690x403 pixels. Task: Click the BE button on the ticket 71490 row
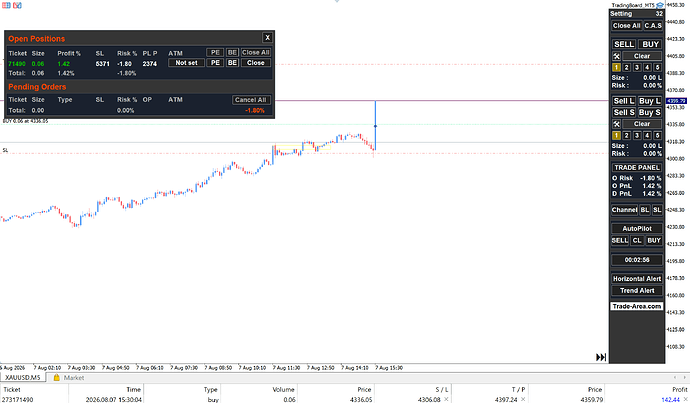click(x=232, y=63)
